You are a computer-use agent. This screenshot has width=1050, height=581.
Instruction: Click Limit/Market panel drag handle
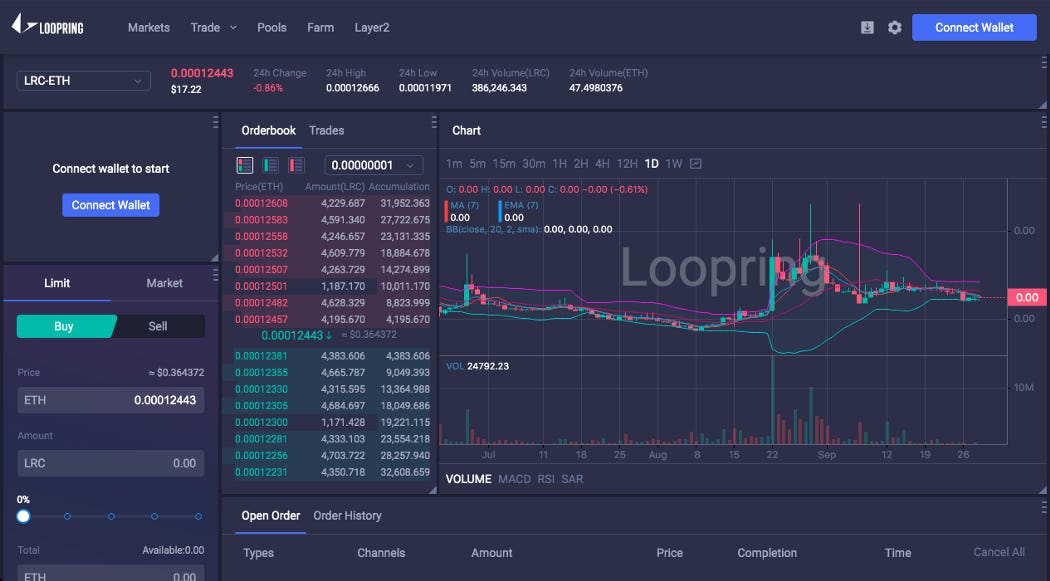click(216, 275)
